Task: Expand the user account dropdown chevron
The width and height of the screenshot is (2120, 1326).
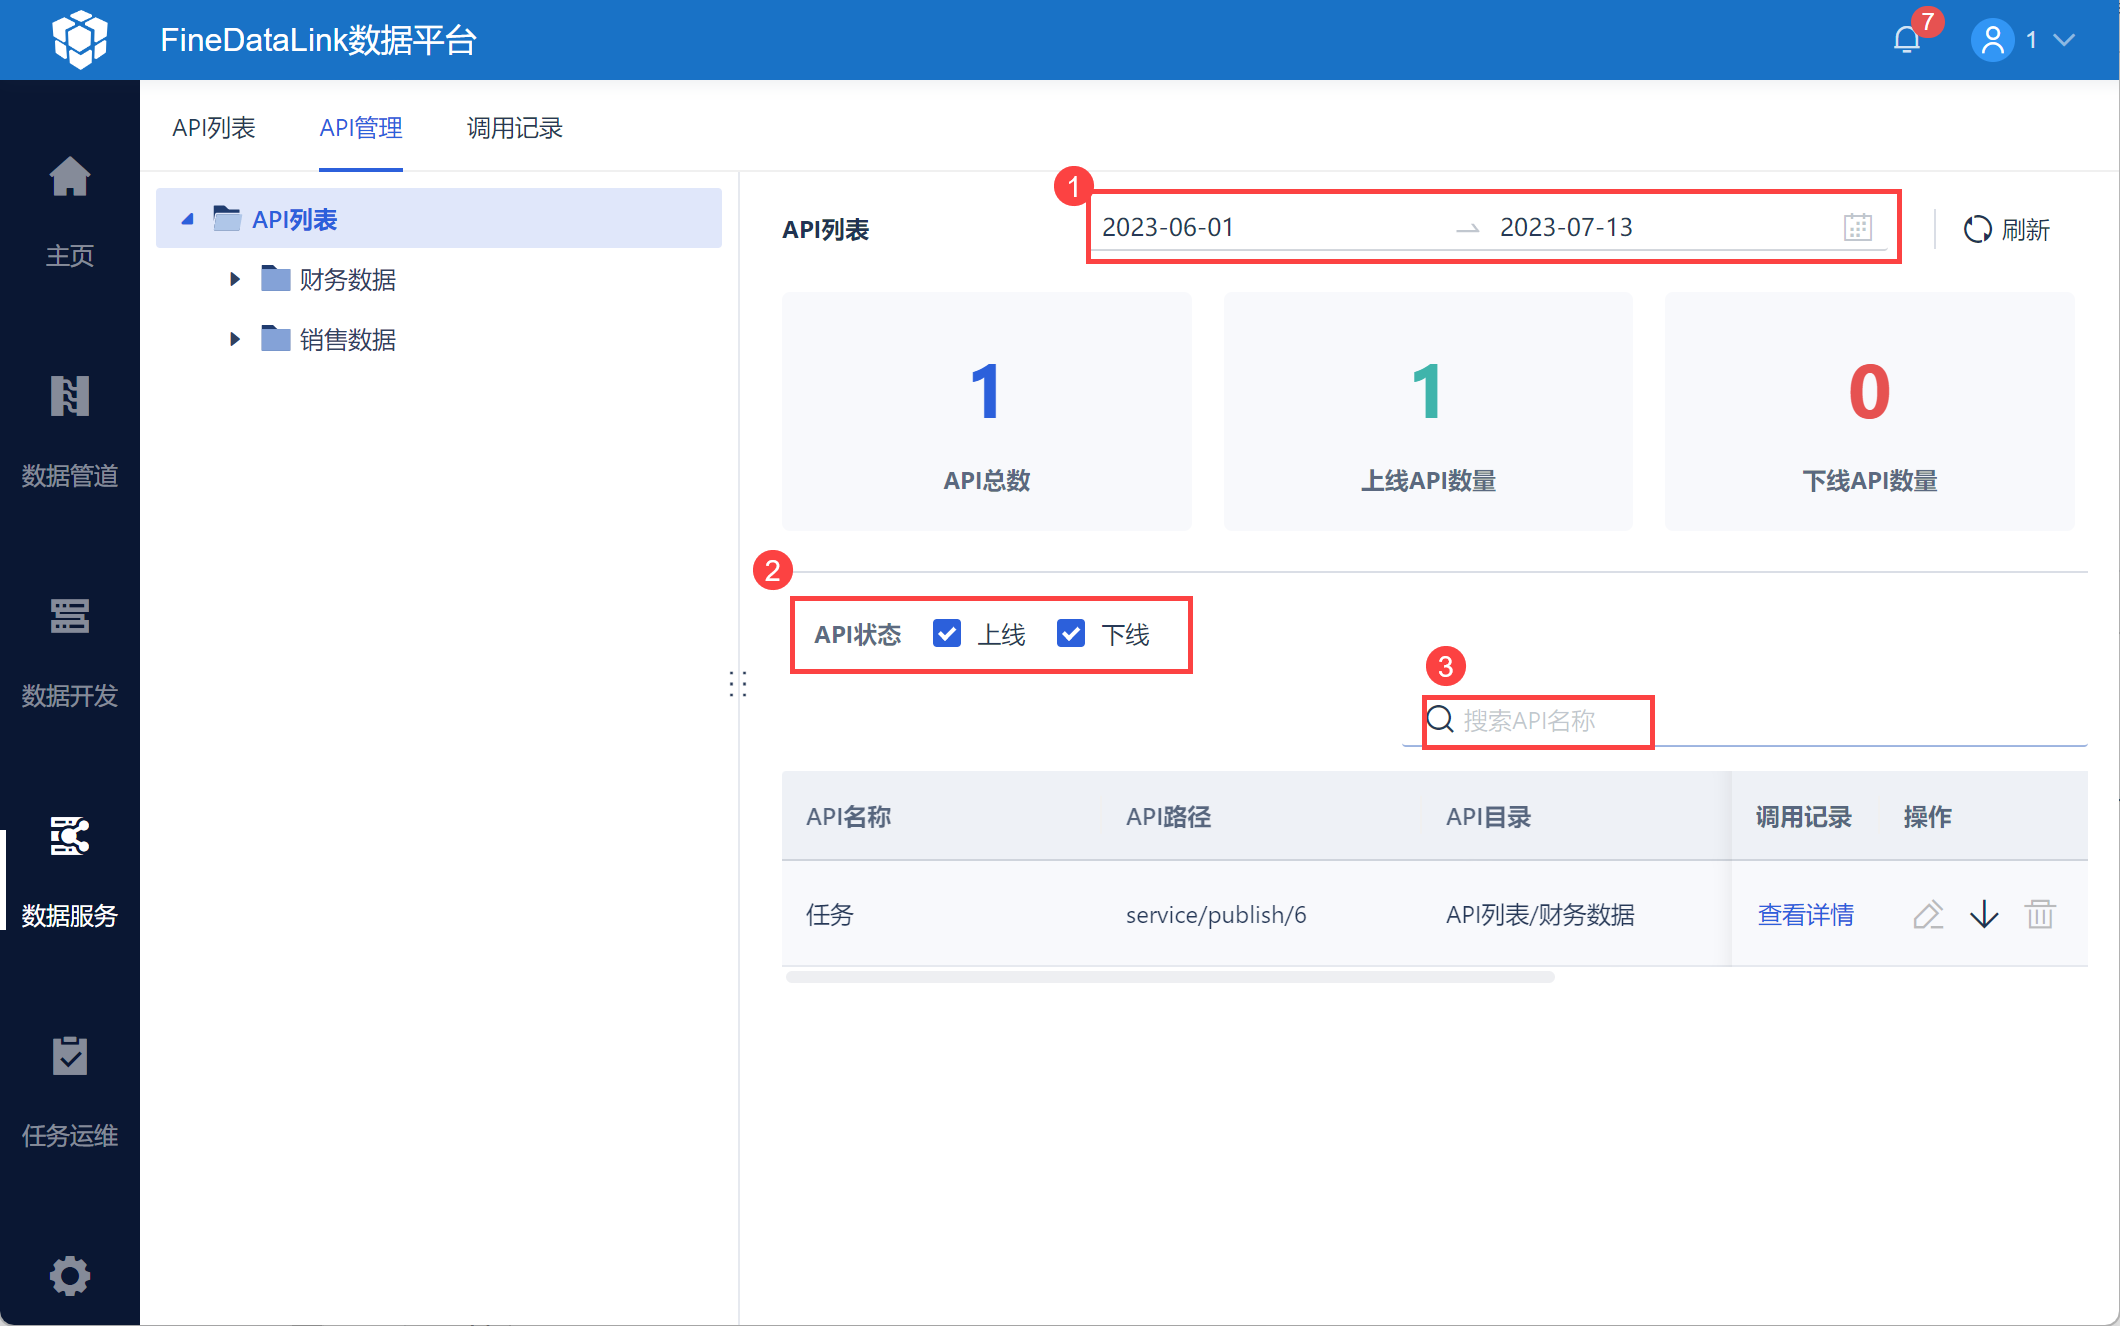Action: pyautogui.click(x=2065, y=40)
